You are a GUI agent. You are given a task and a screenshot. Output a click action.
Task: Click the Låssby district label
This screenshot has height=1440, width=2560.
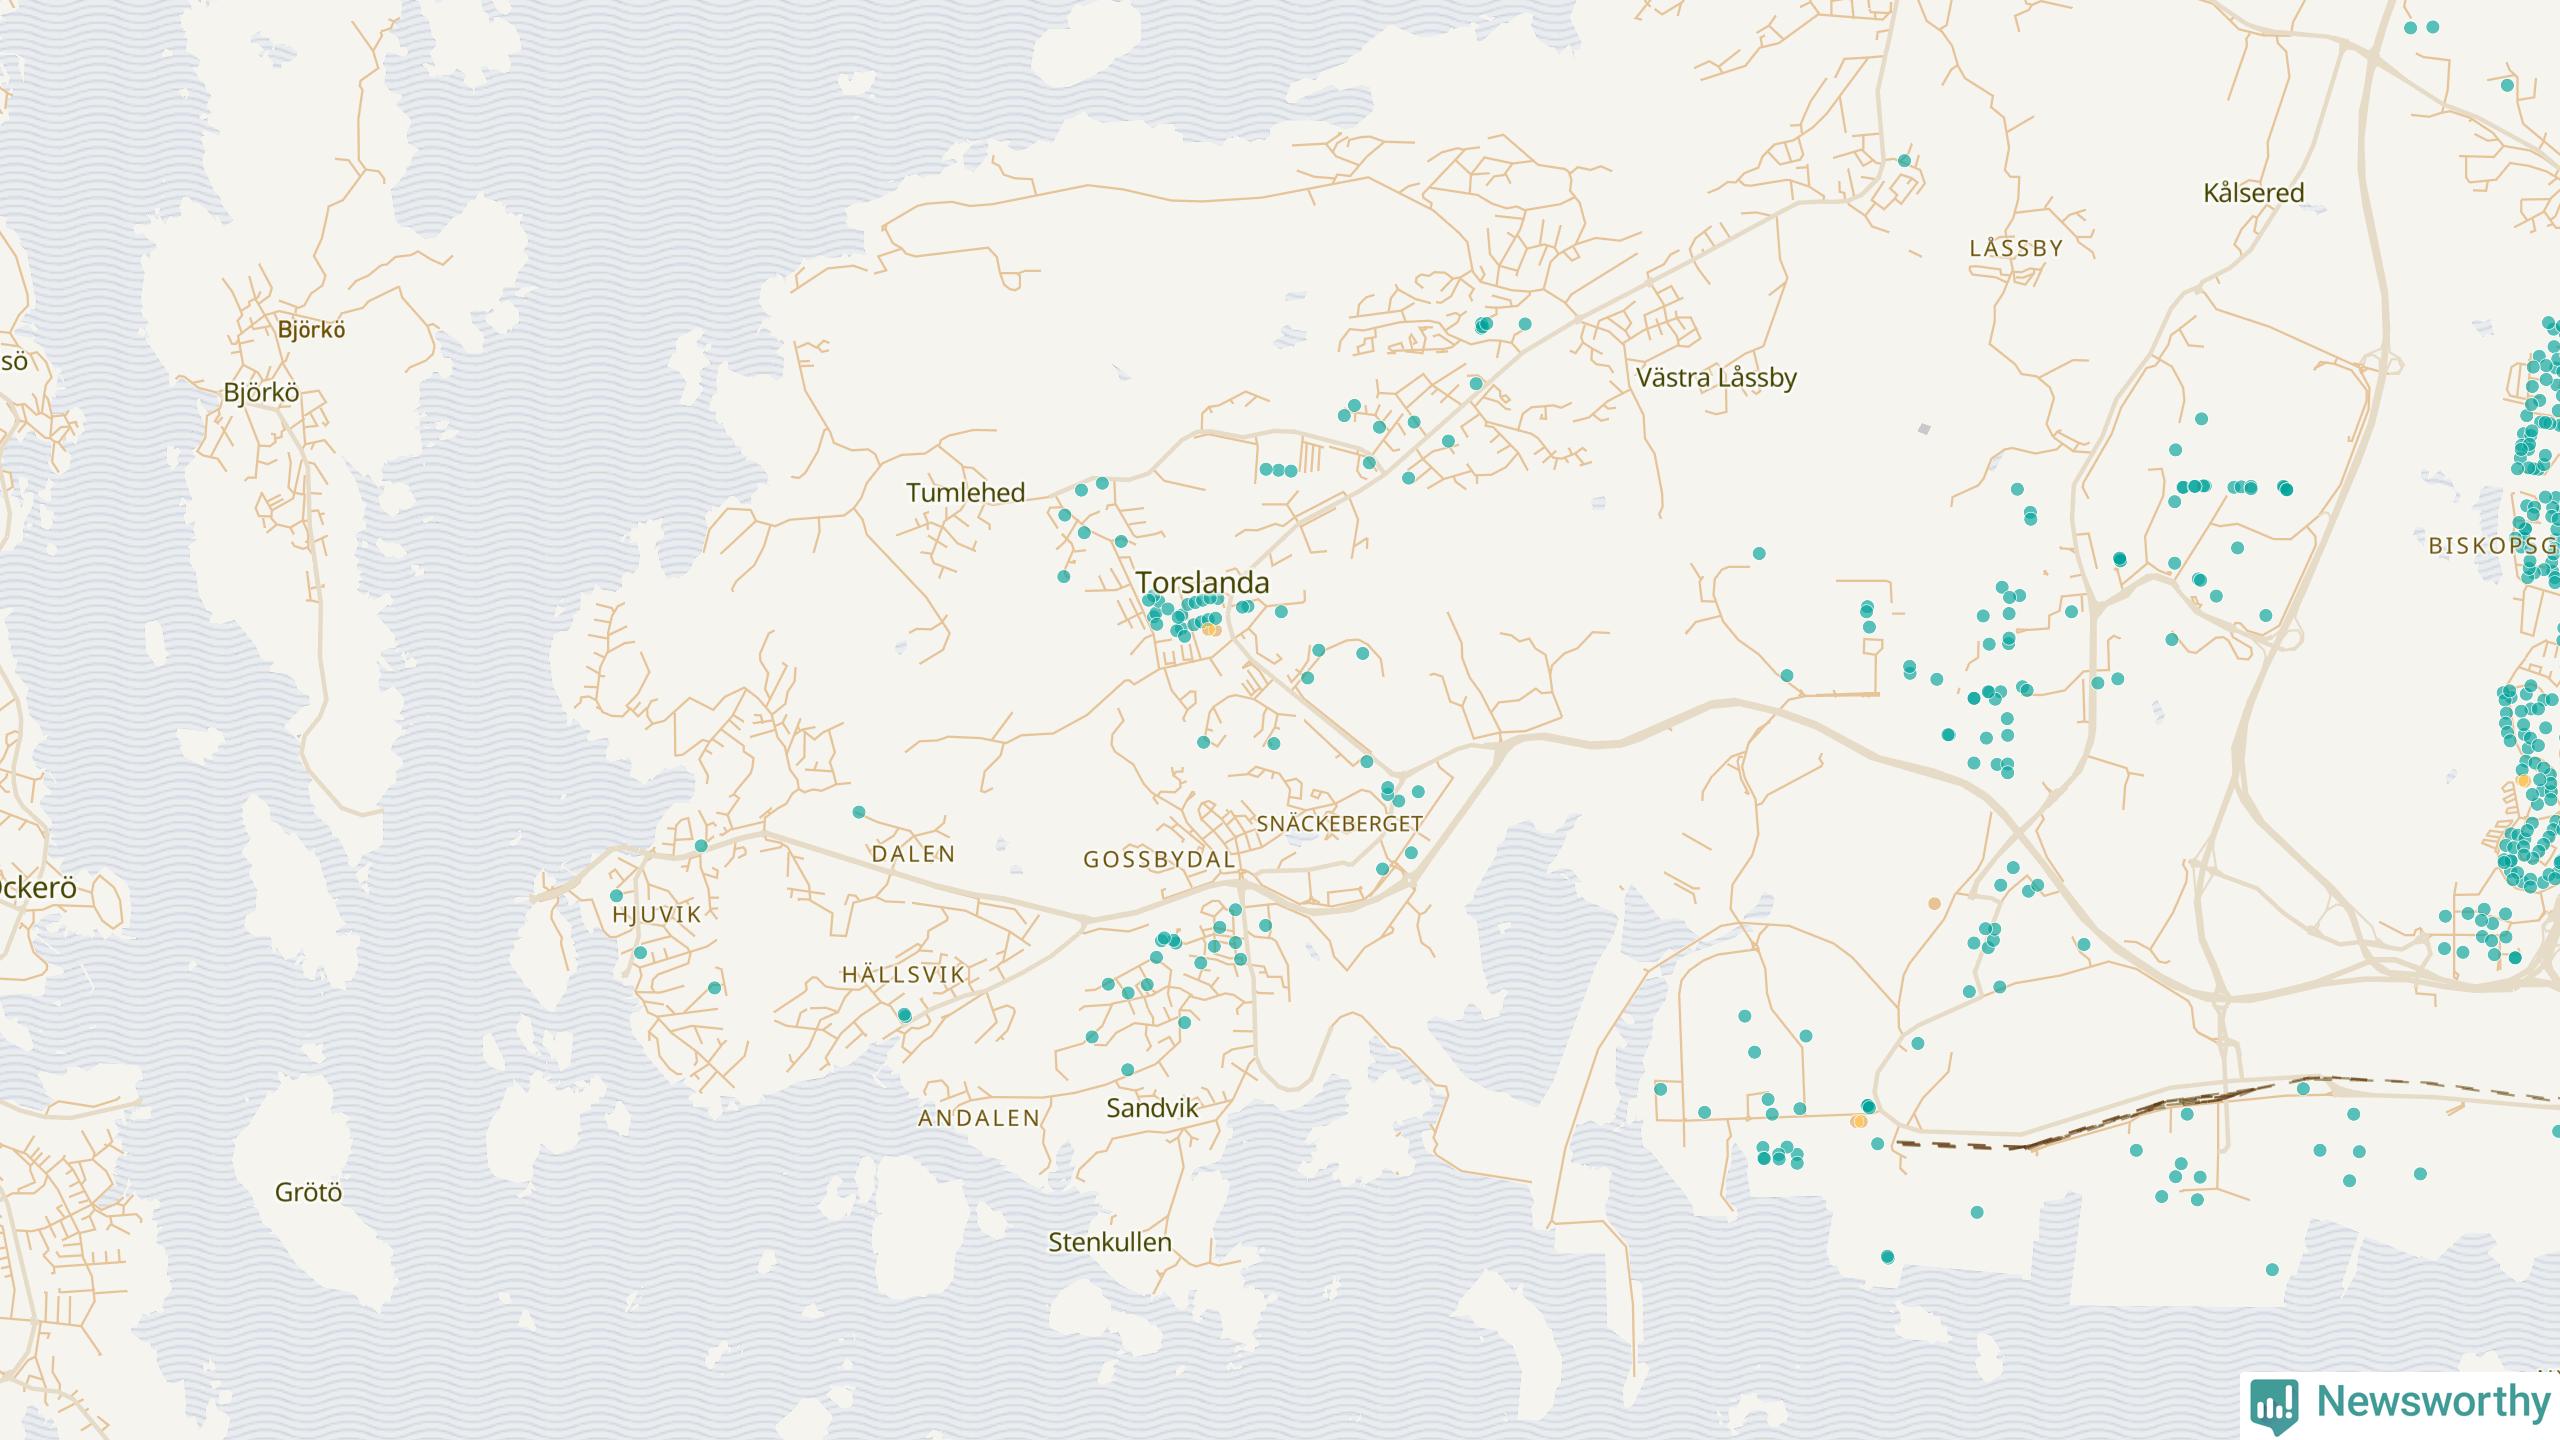coord(2016,249)
